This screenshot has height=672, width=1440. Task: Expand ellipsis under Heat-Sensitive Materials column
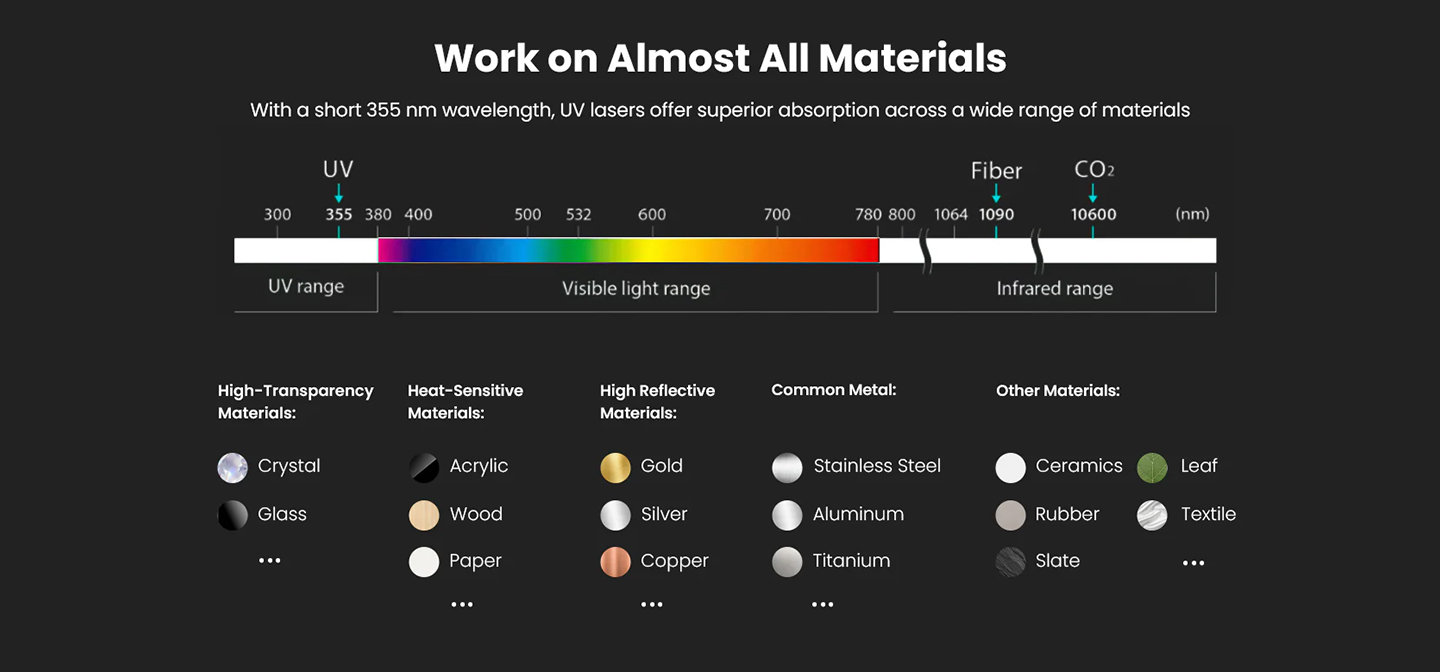click(461, 604)
